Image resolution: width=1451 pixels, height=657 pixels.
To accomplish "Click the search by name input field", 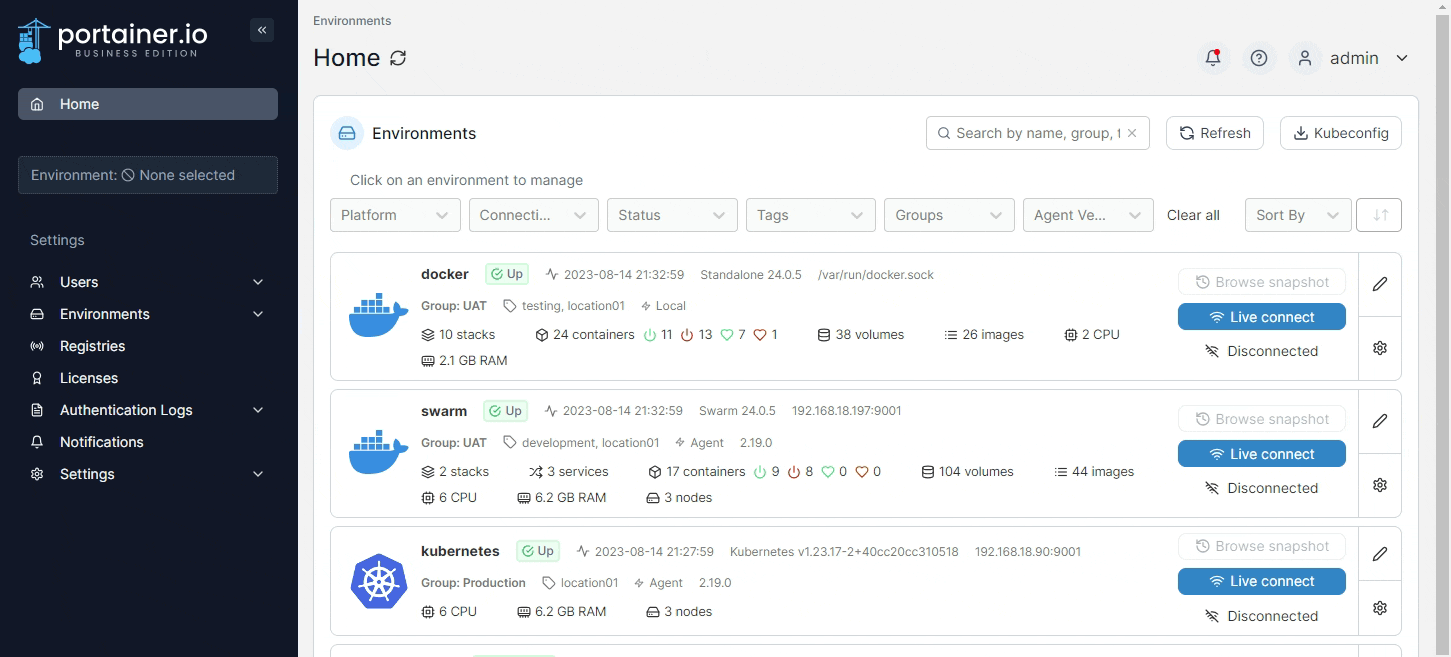I will coord(1035,133).
